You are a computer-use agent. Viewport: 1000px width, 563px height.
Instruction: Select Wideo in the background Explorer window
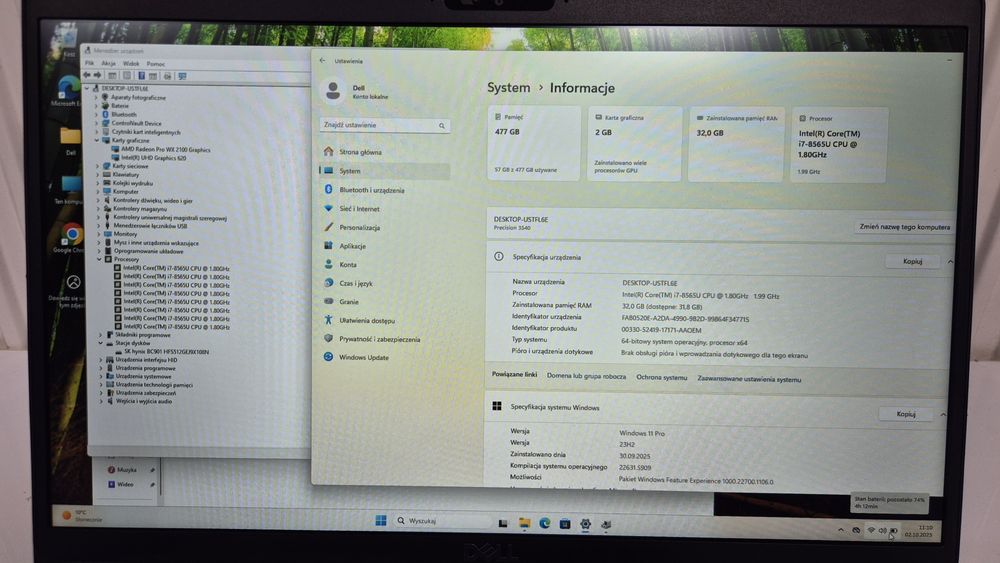coord(124,485)
